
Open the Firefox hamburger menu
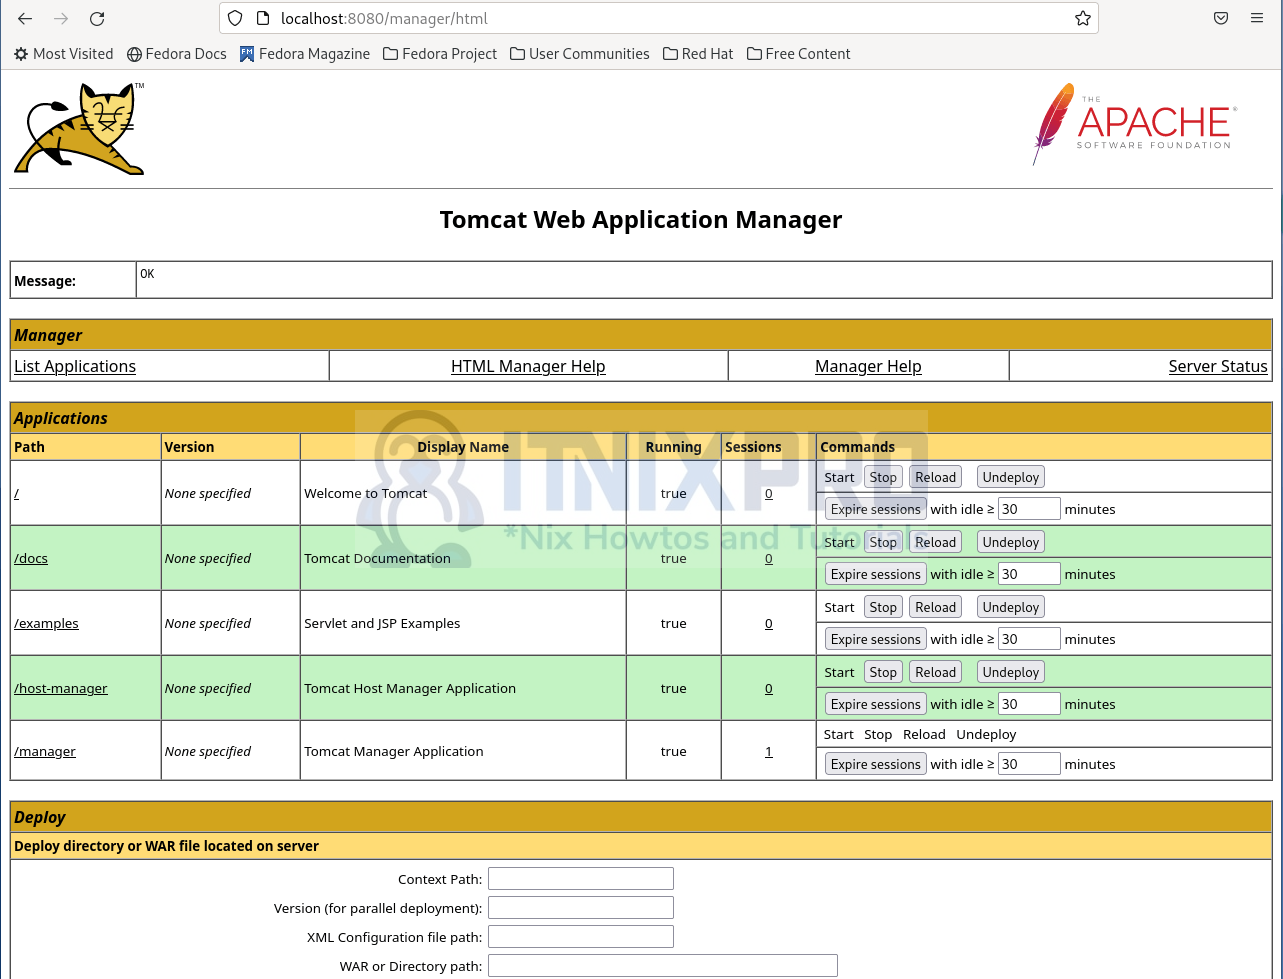[x=1257, y=18]
